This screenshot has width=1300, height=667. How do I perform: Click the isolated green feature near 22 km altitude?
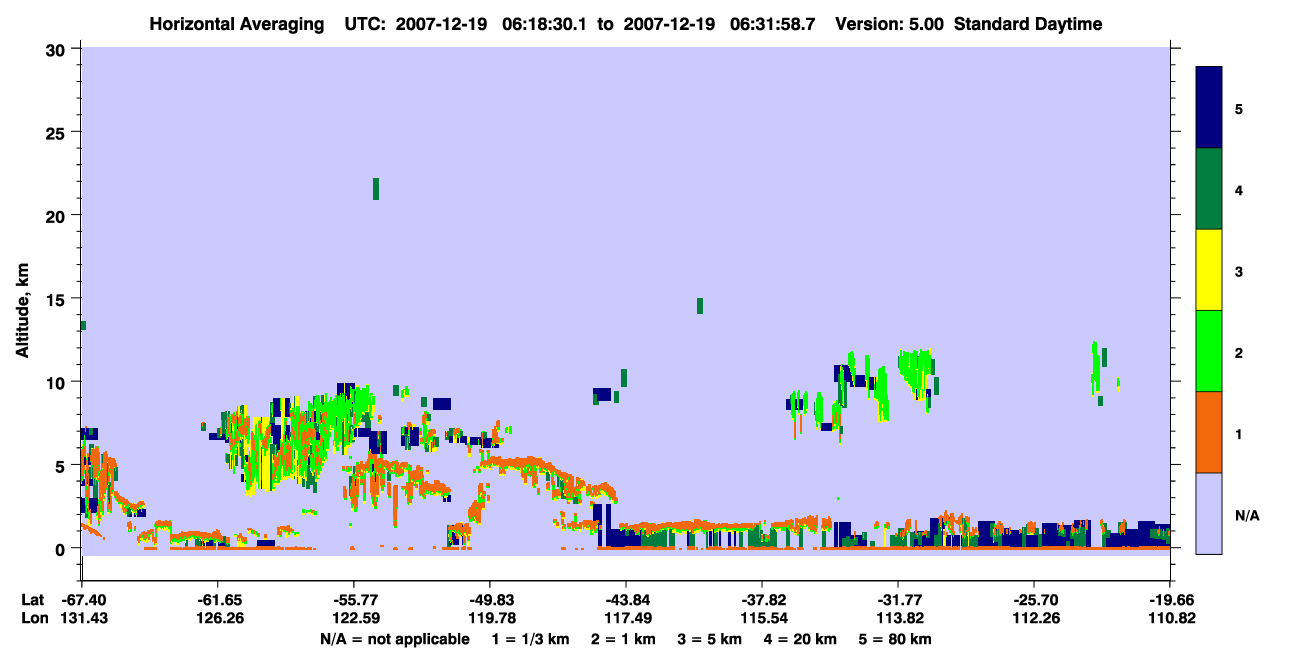376,189
